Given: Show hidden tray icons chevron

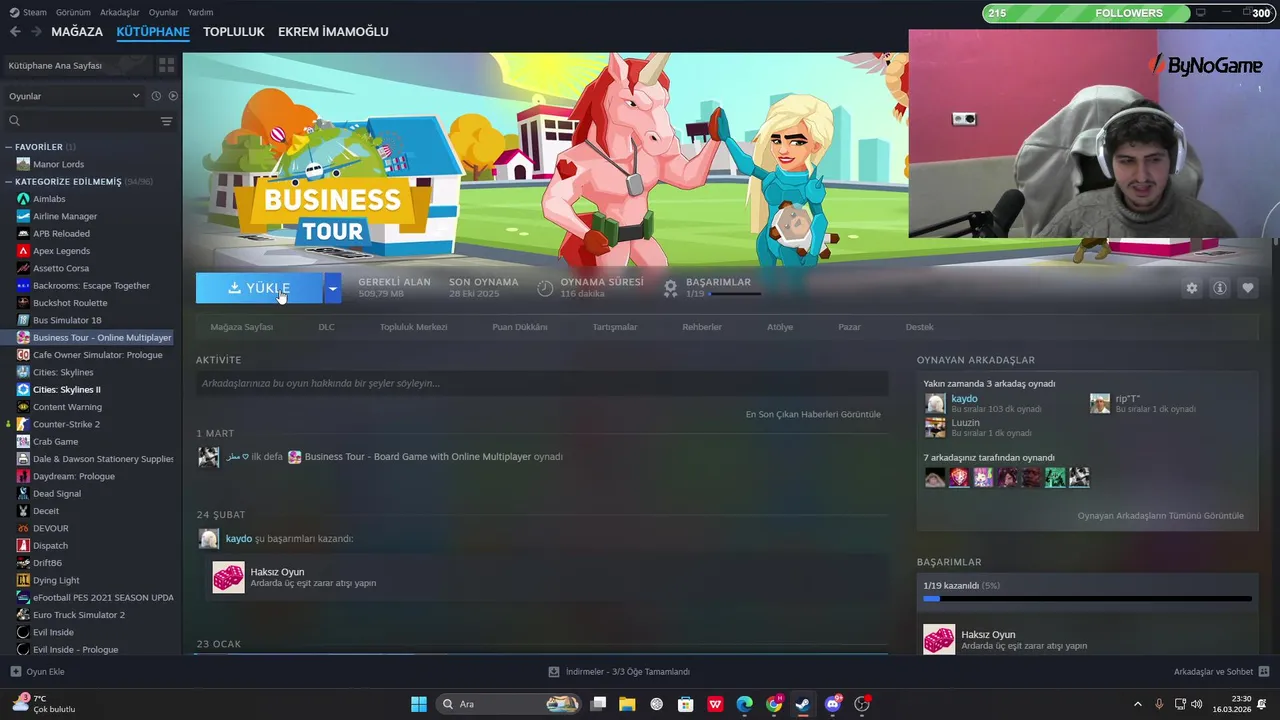Looking at the screenshot, I should (x=1137, y=704).
